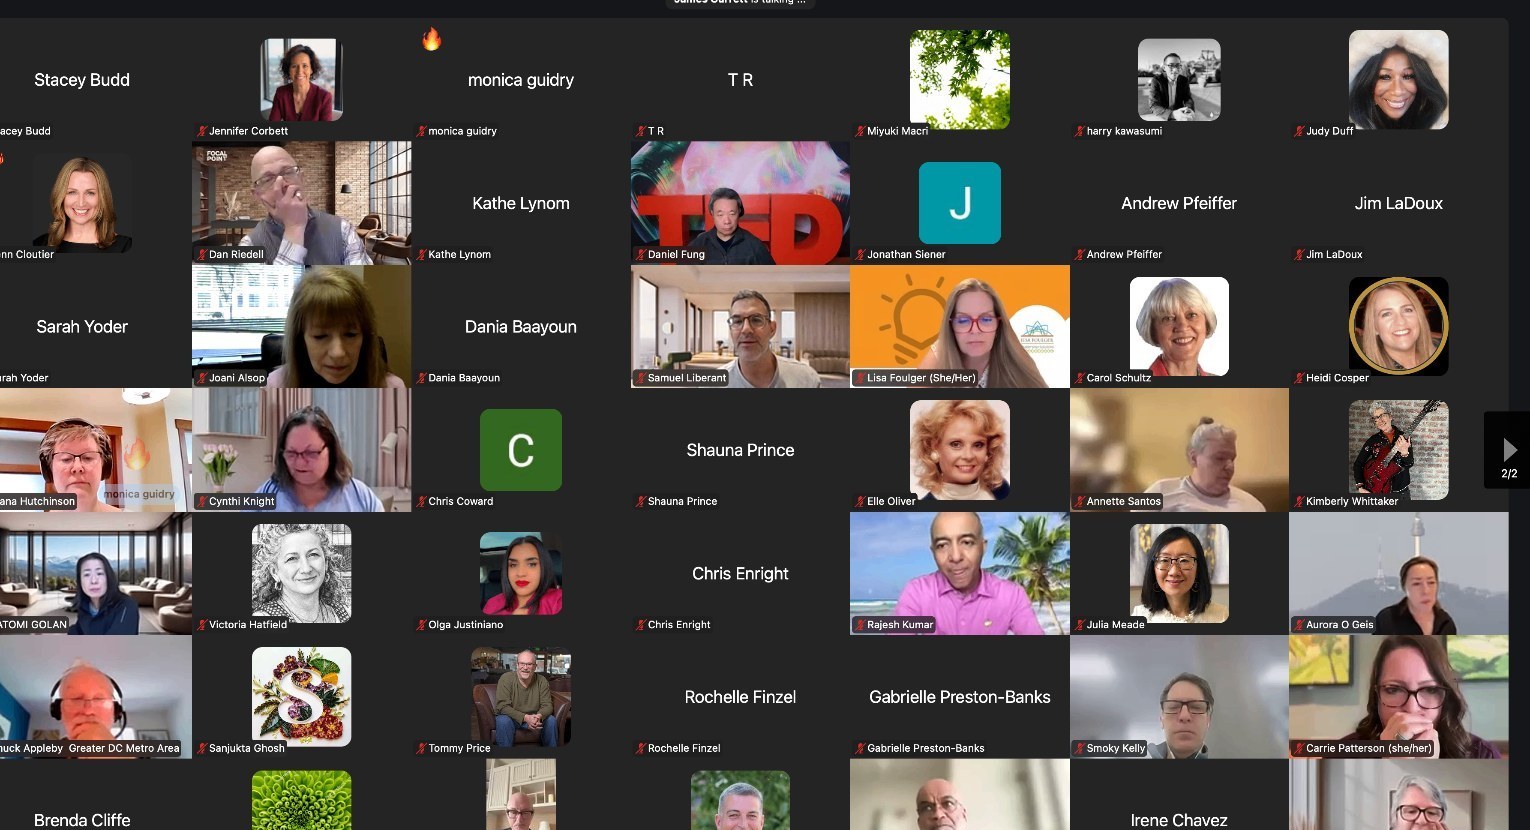Click muted mic icon next to Samuel Liberant

pos(641,378)
